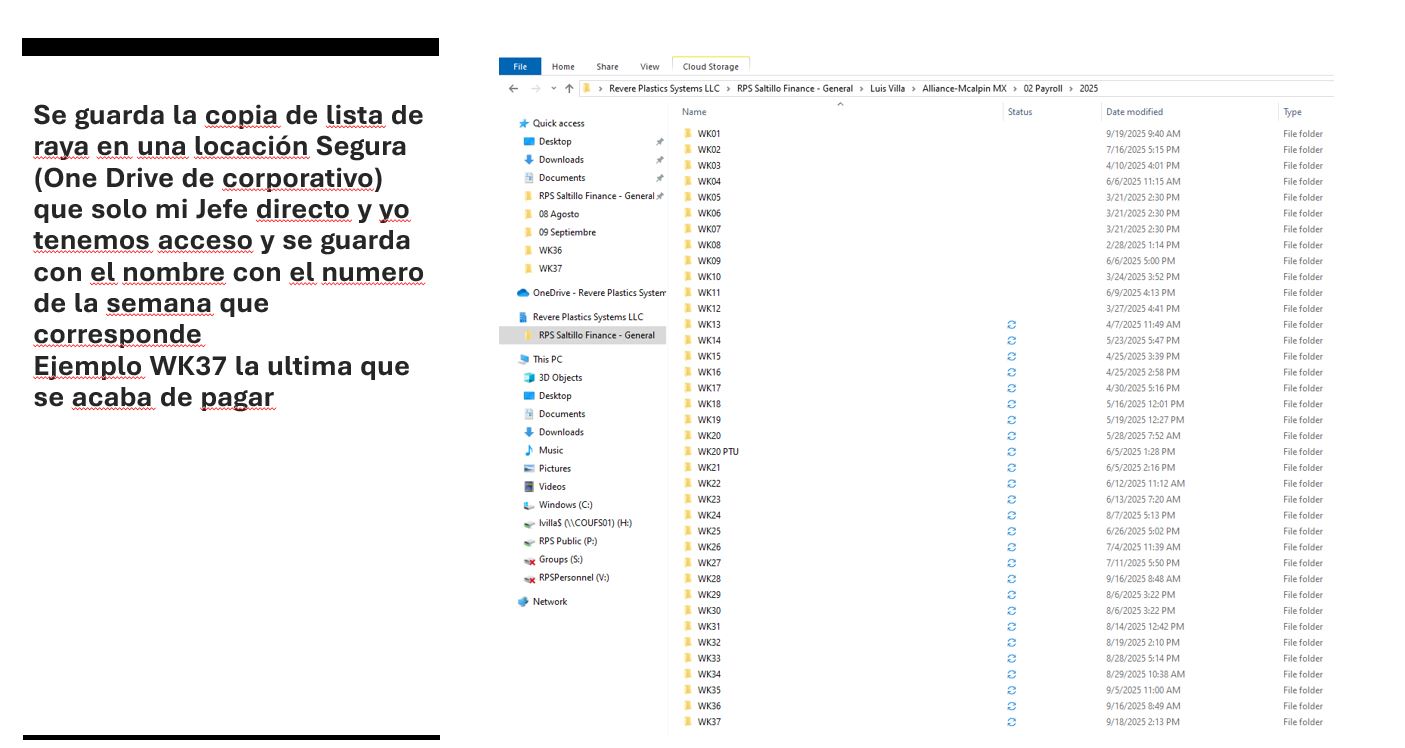The height and width of the screenshot is (748, 1405).
Task: Select RPS Saltillo Finance - General under Revere
Action: tap(596, 336)
